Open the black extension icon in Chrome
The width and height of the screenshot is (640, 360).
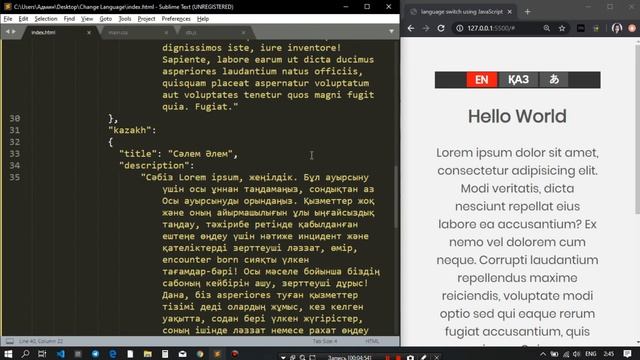click(x=580, y=28)
